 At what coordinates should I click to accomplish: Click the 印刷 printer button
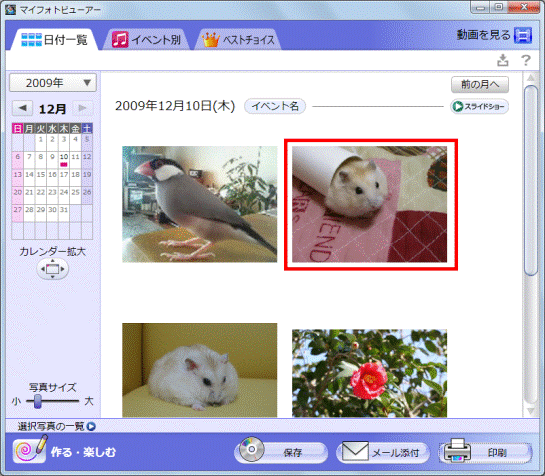click(485, 452)
